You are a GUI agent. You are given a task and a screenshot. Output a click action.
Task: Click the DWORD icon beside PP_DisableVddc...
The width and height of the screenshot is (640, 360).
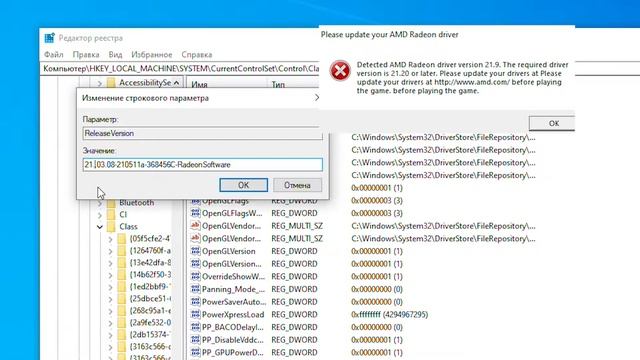click(x=196, y=340)
